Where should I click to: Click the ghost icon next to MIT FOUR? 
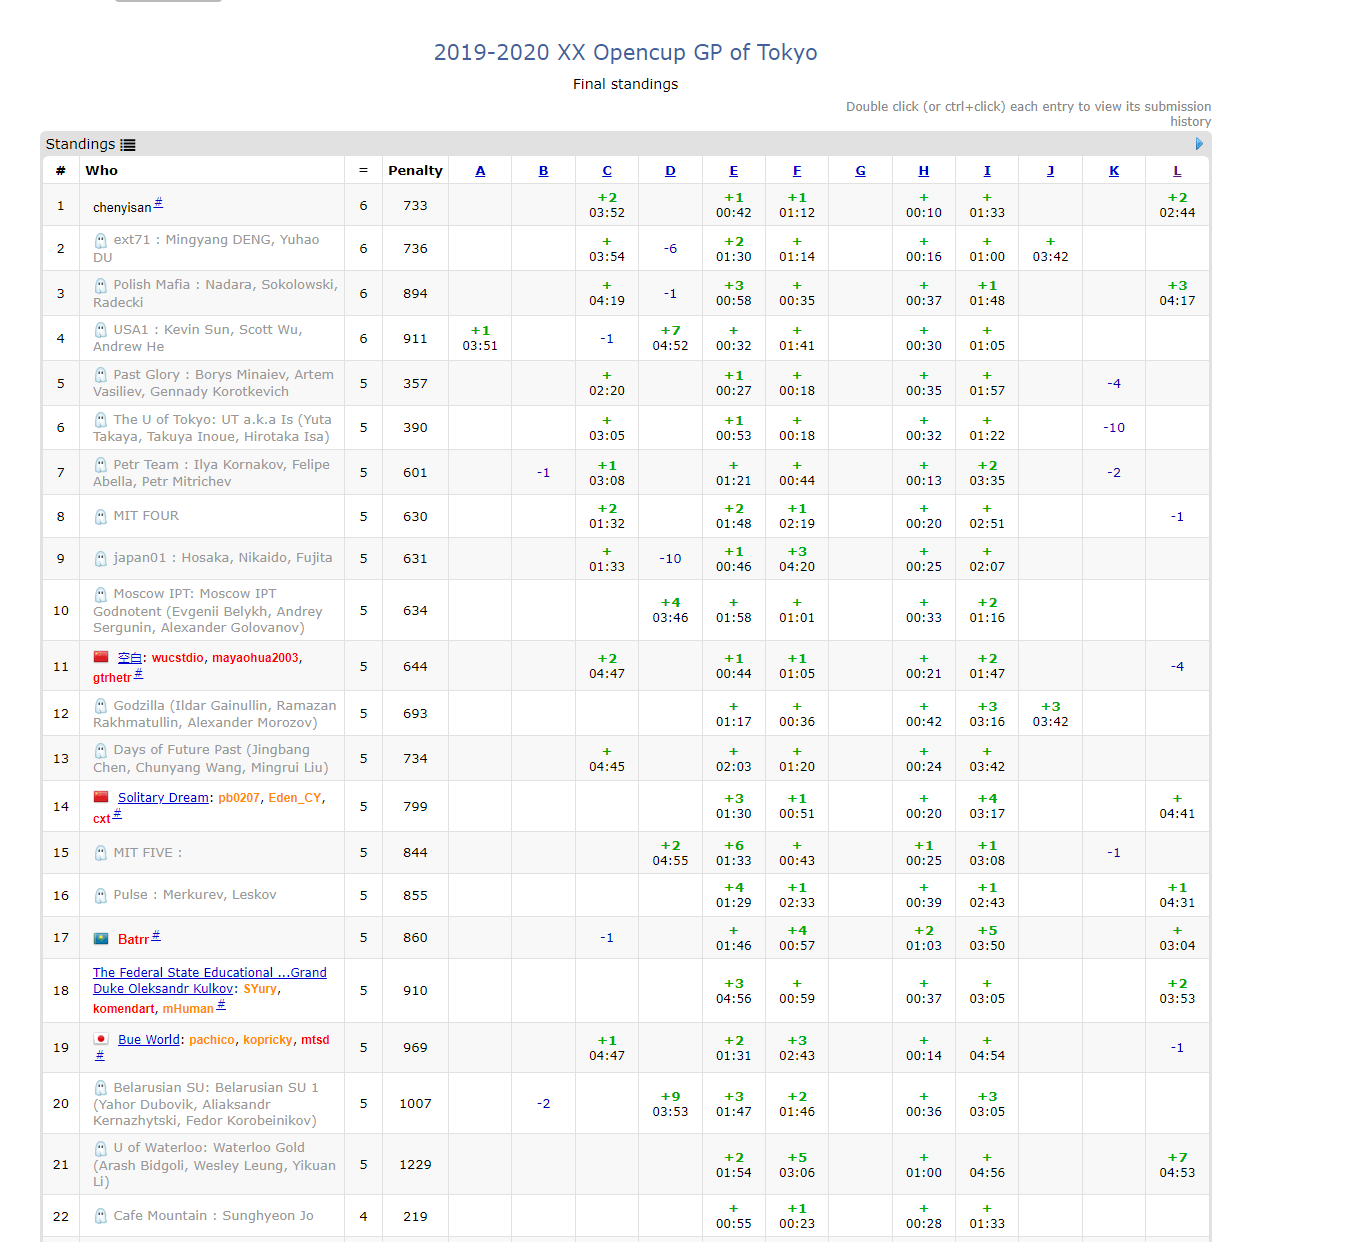click(x=101, y=516)
